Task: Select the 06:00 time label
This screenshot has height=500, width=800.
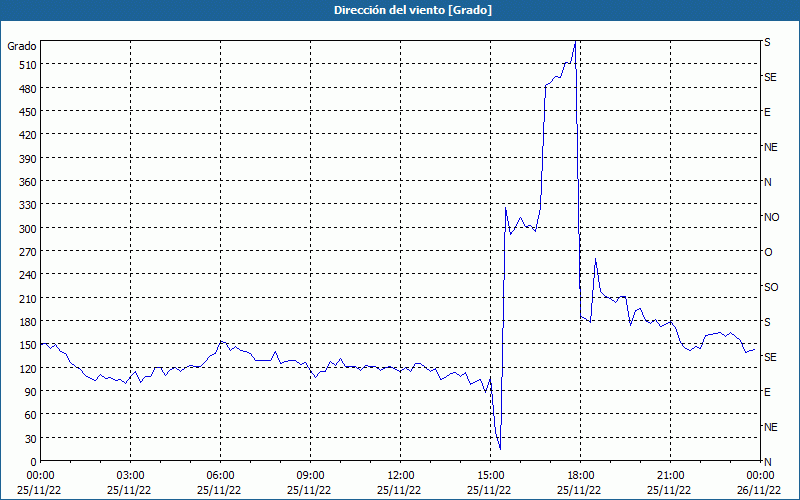Action: [220, 476]
